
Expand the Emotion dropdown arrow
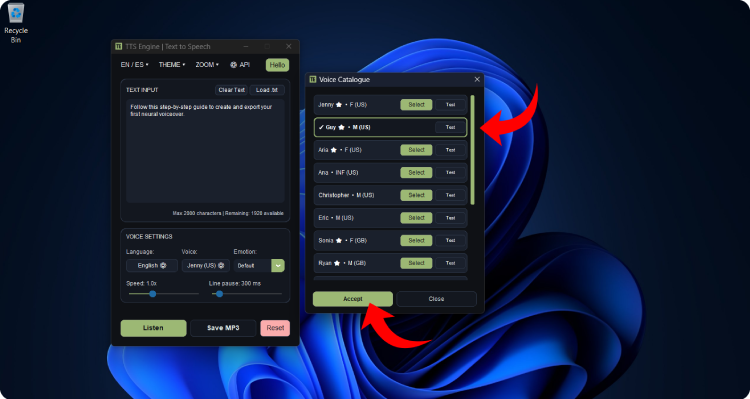[x=278, y=266]
